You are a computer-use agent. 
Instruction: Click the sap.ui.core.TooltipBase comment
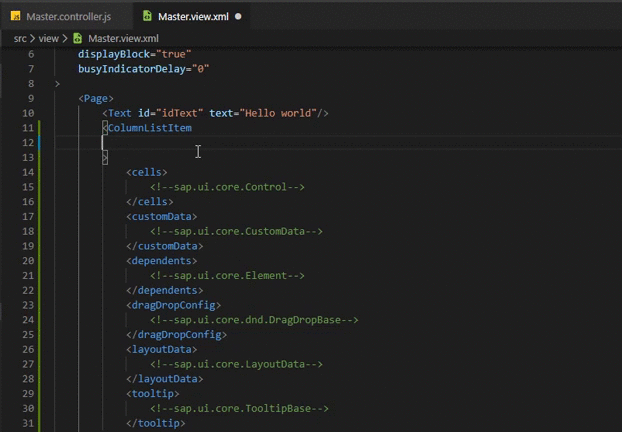click(239, 408)
